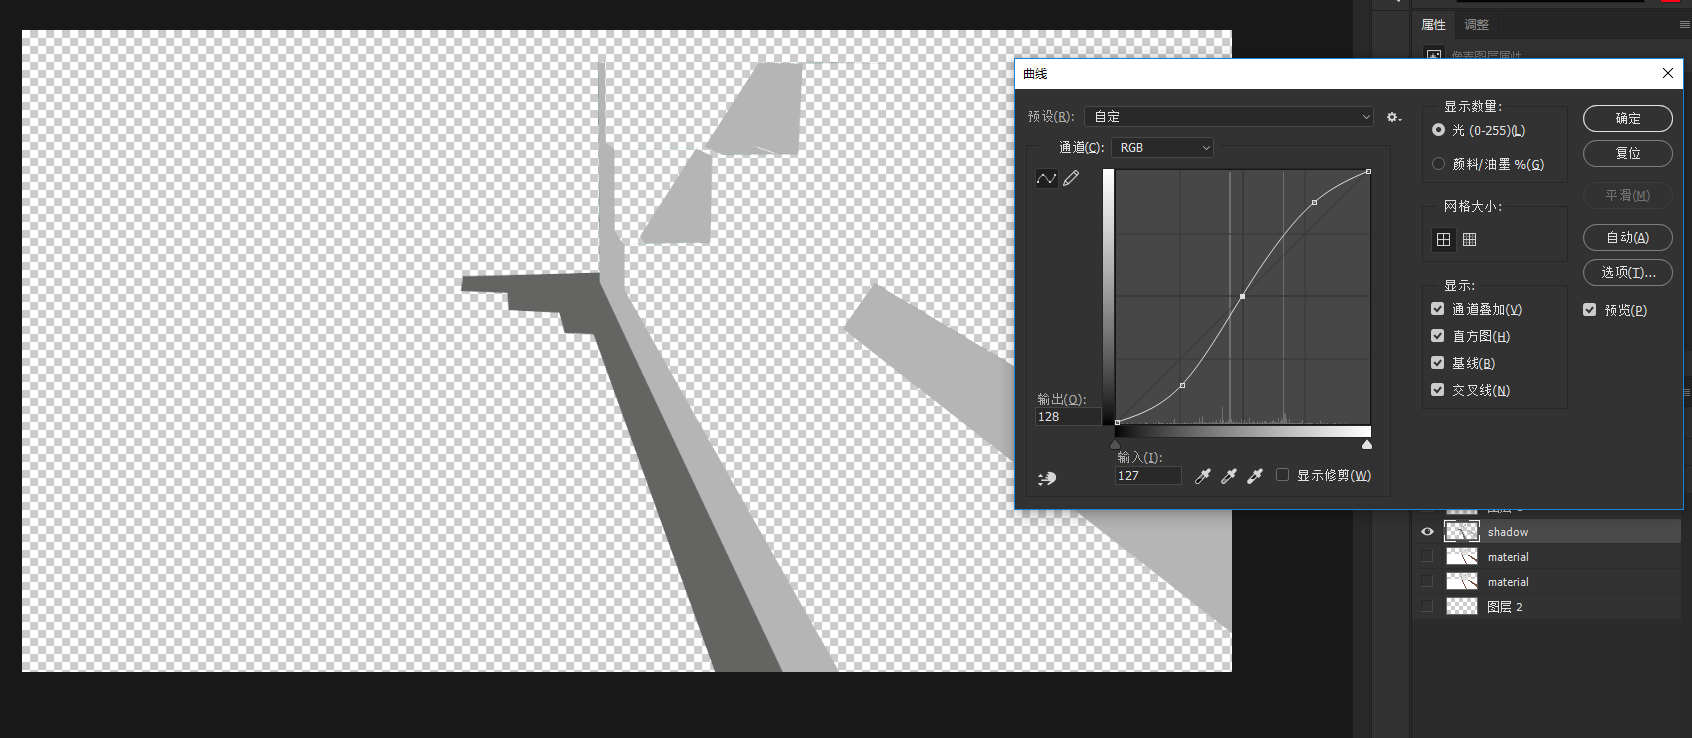
Task: Choose the detailed 10x10 grid size icon
Action: pos(1469,239)
